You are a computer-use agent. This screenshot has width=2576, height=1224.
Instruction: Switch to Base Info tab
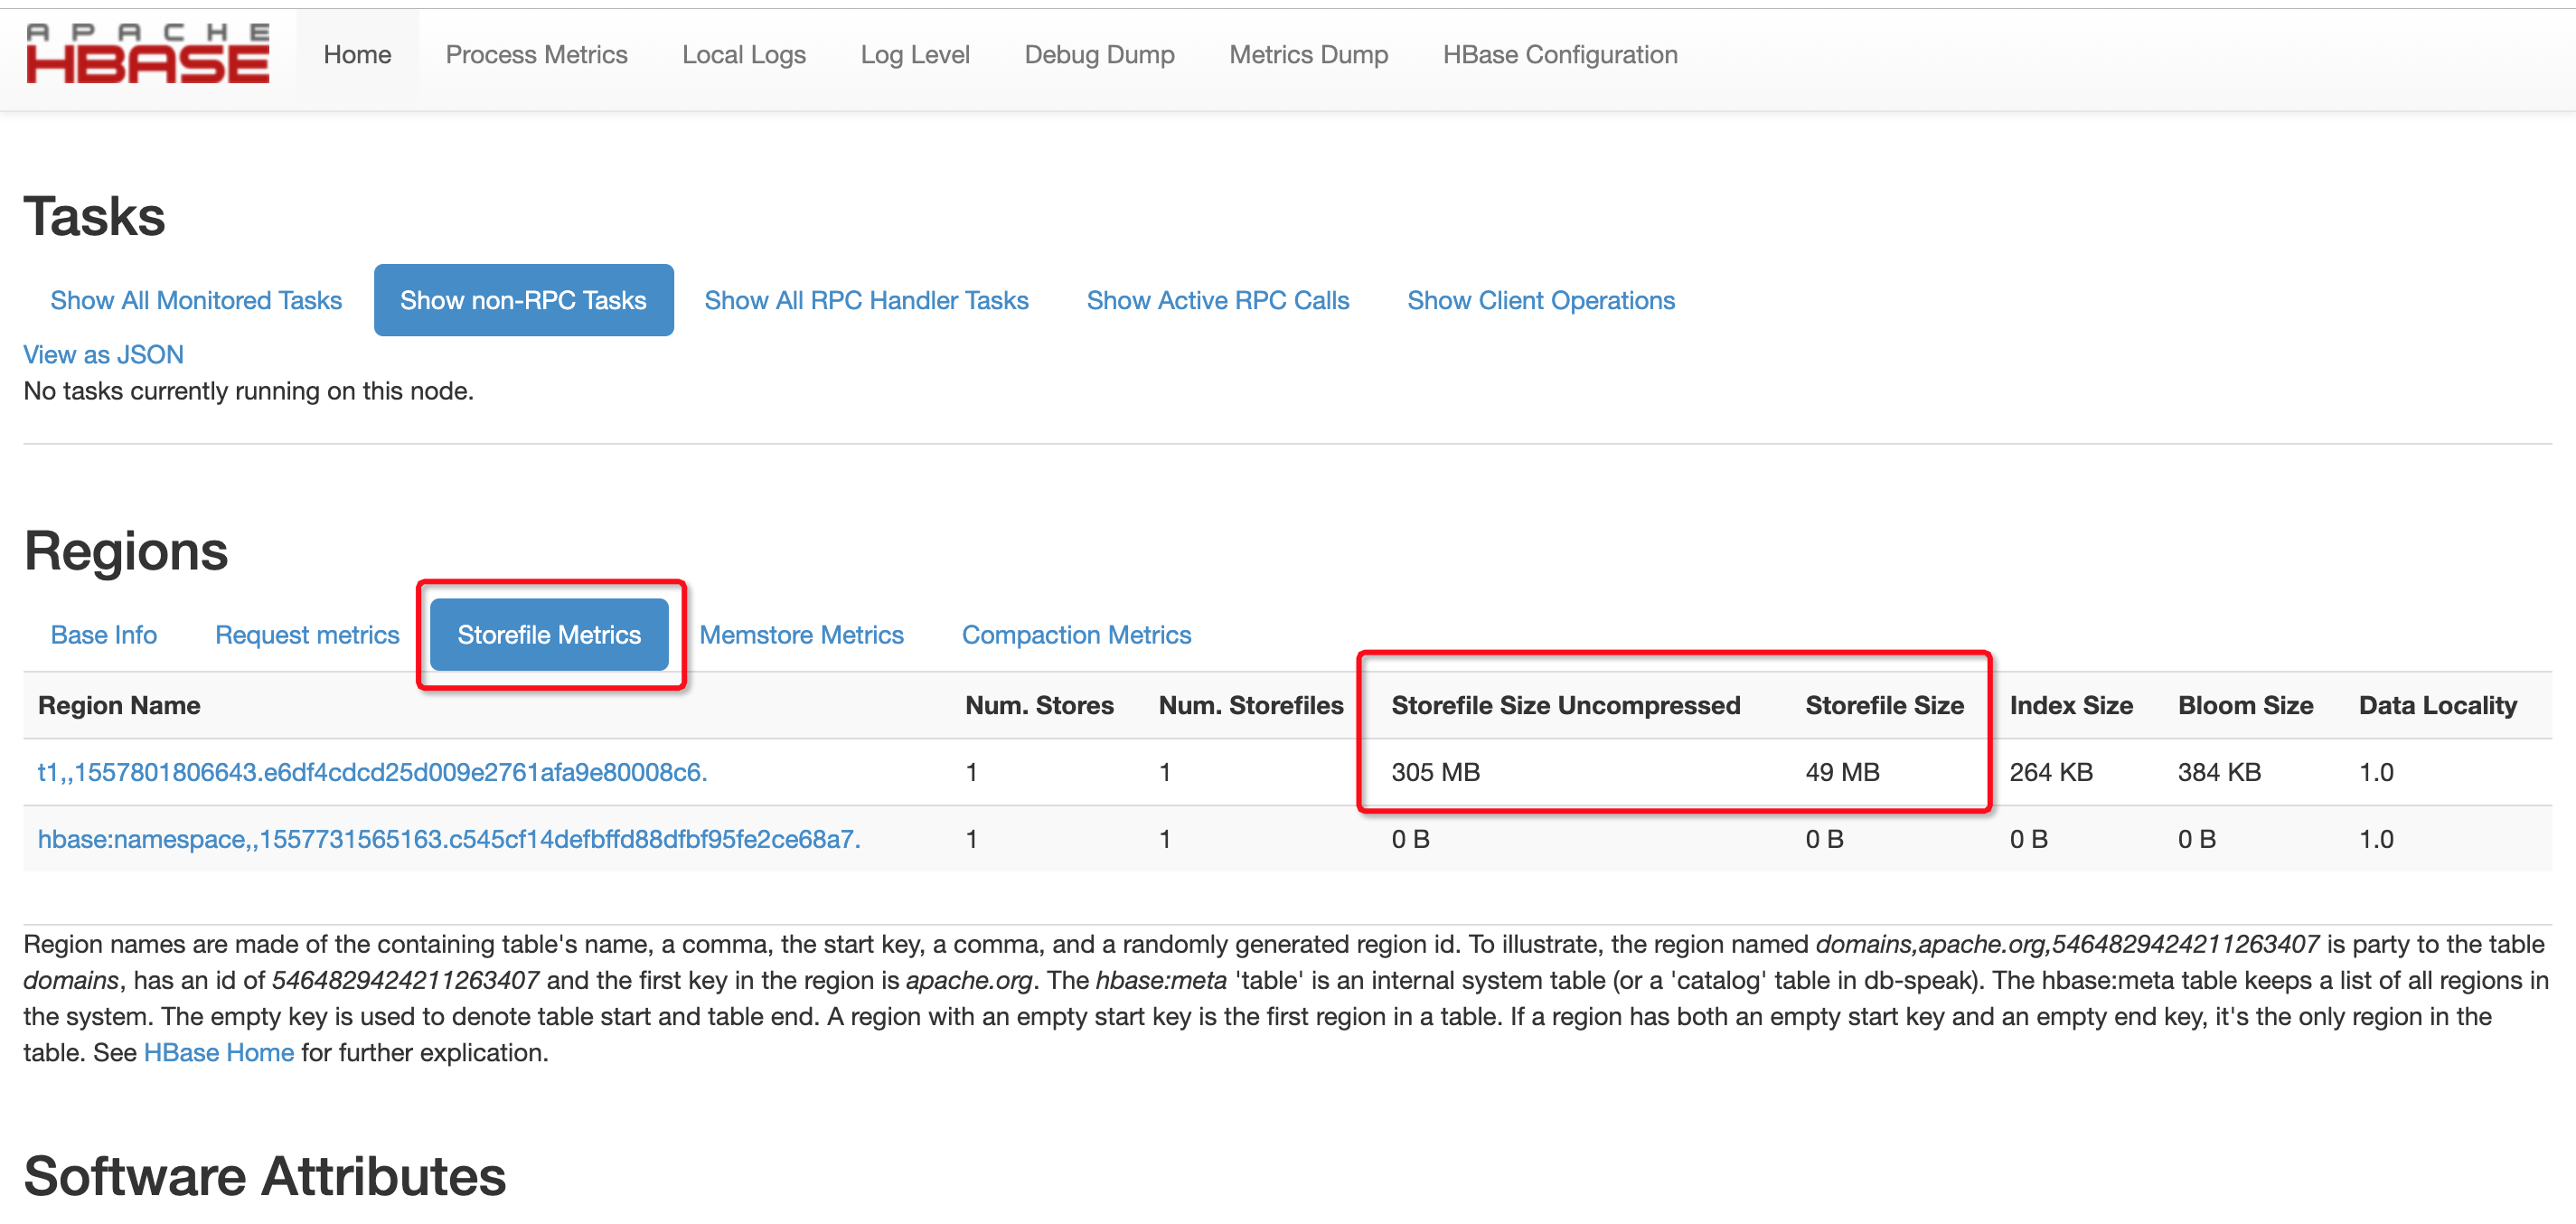(x=103, y=634)
